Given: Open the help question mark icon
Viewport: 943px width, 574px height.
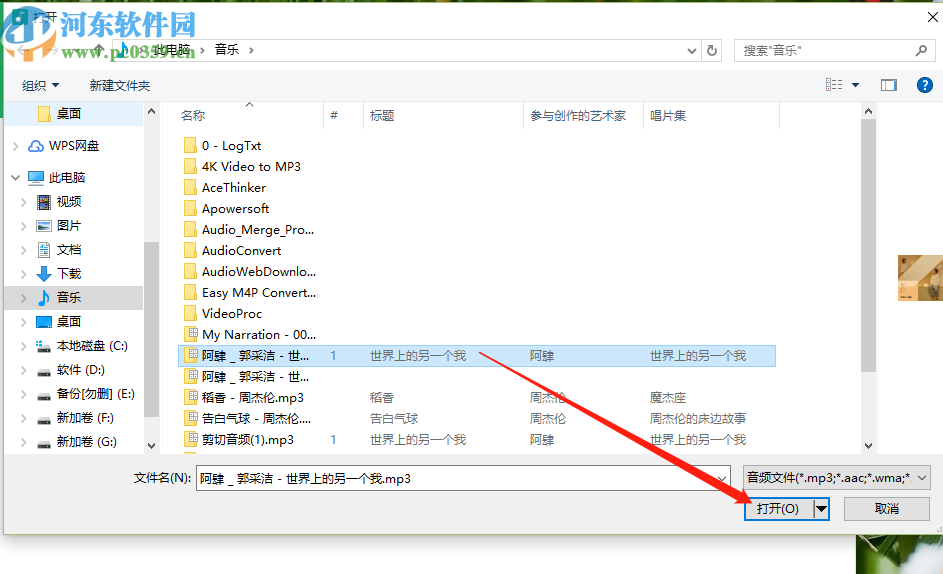Looking at the screenshot, I should point(924,85).
